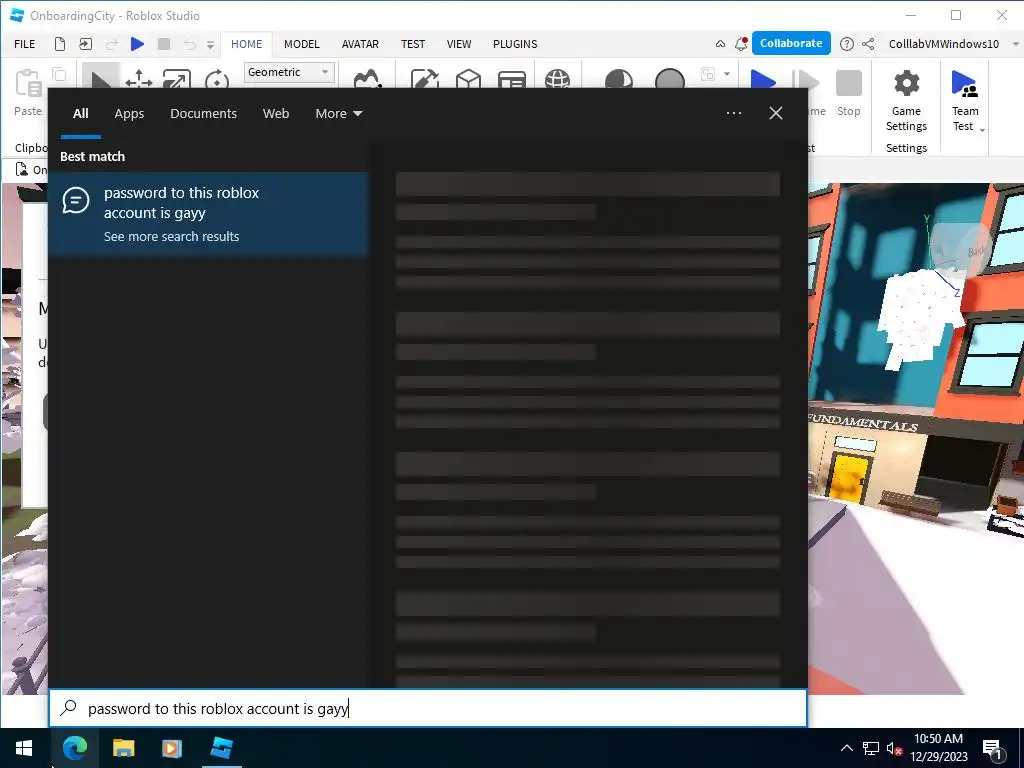This screenshot has width=1024, height=768.
Task: Click the quick-access Play button
Action: click(137, 44)
